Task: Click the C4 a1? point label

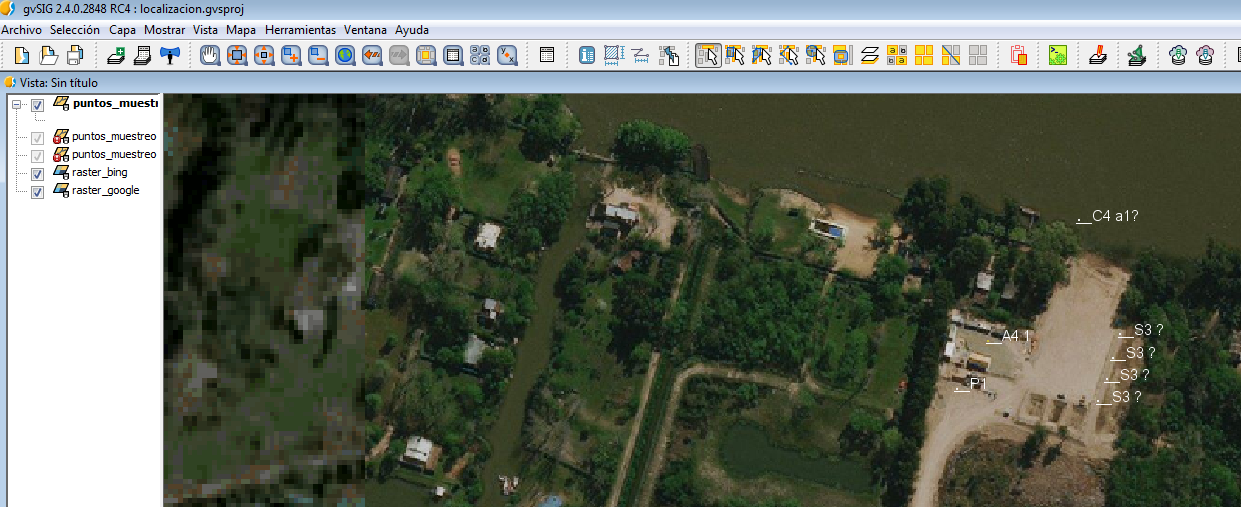Action: click(1115, 215)
